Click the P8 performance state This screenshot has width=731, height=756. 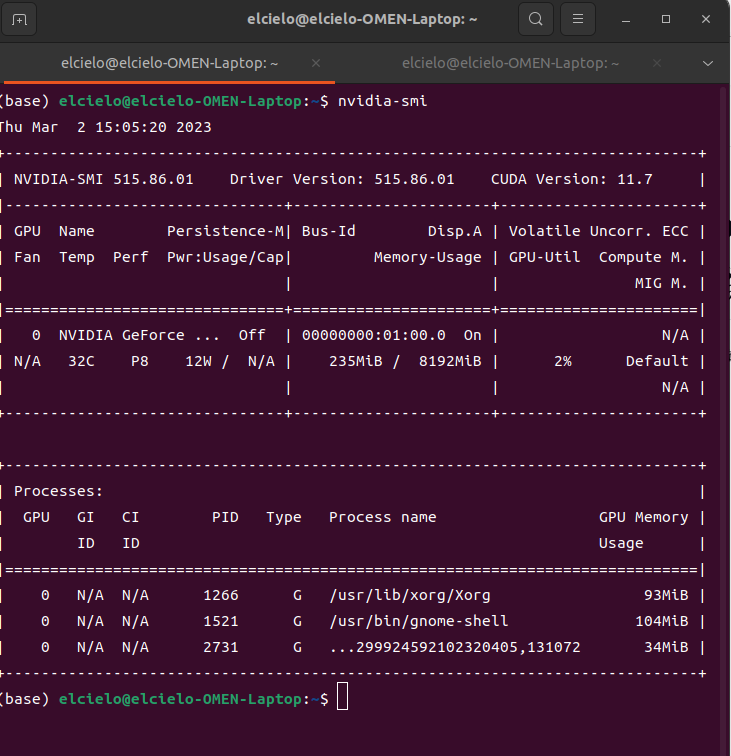[x=140, y=362]
